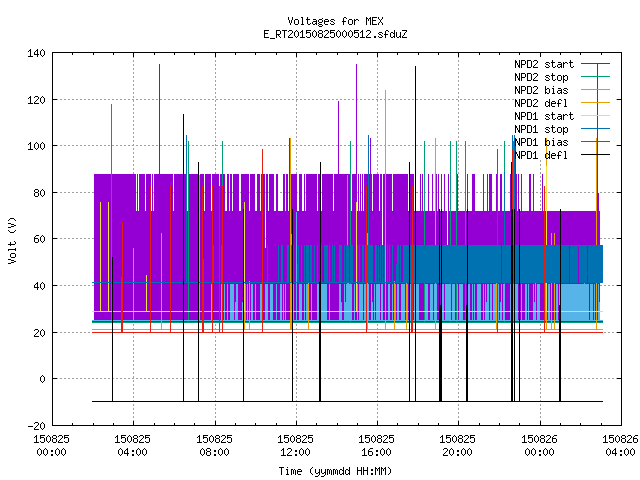This screenshot has height=480, width=640.
Task: Click the NPD1 stop legend label
Action: (541, 129)
